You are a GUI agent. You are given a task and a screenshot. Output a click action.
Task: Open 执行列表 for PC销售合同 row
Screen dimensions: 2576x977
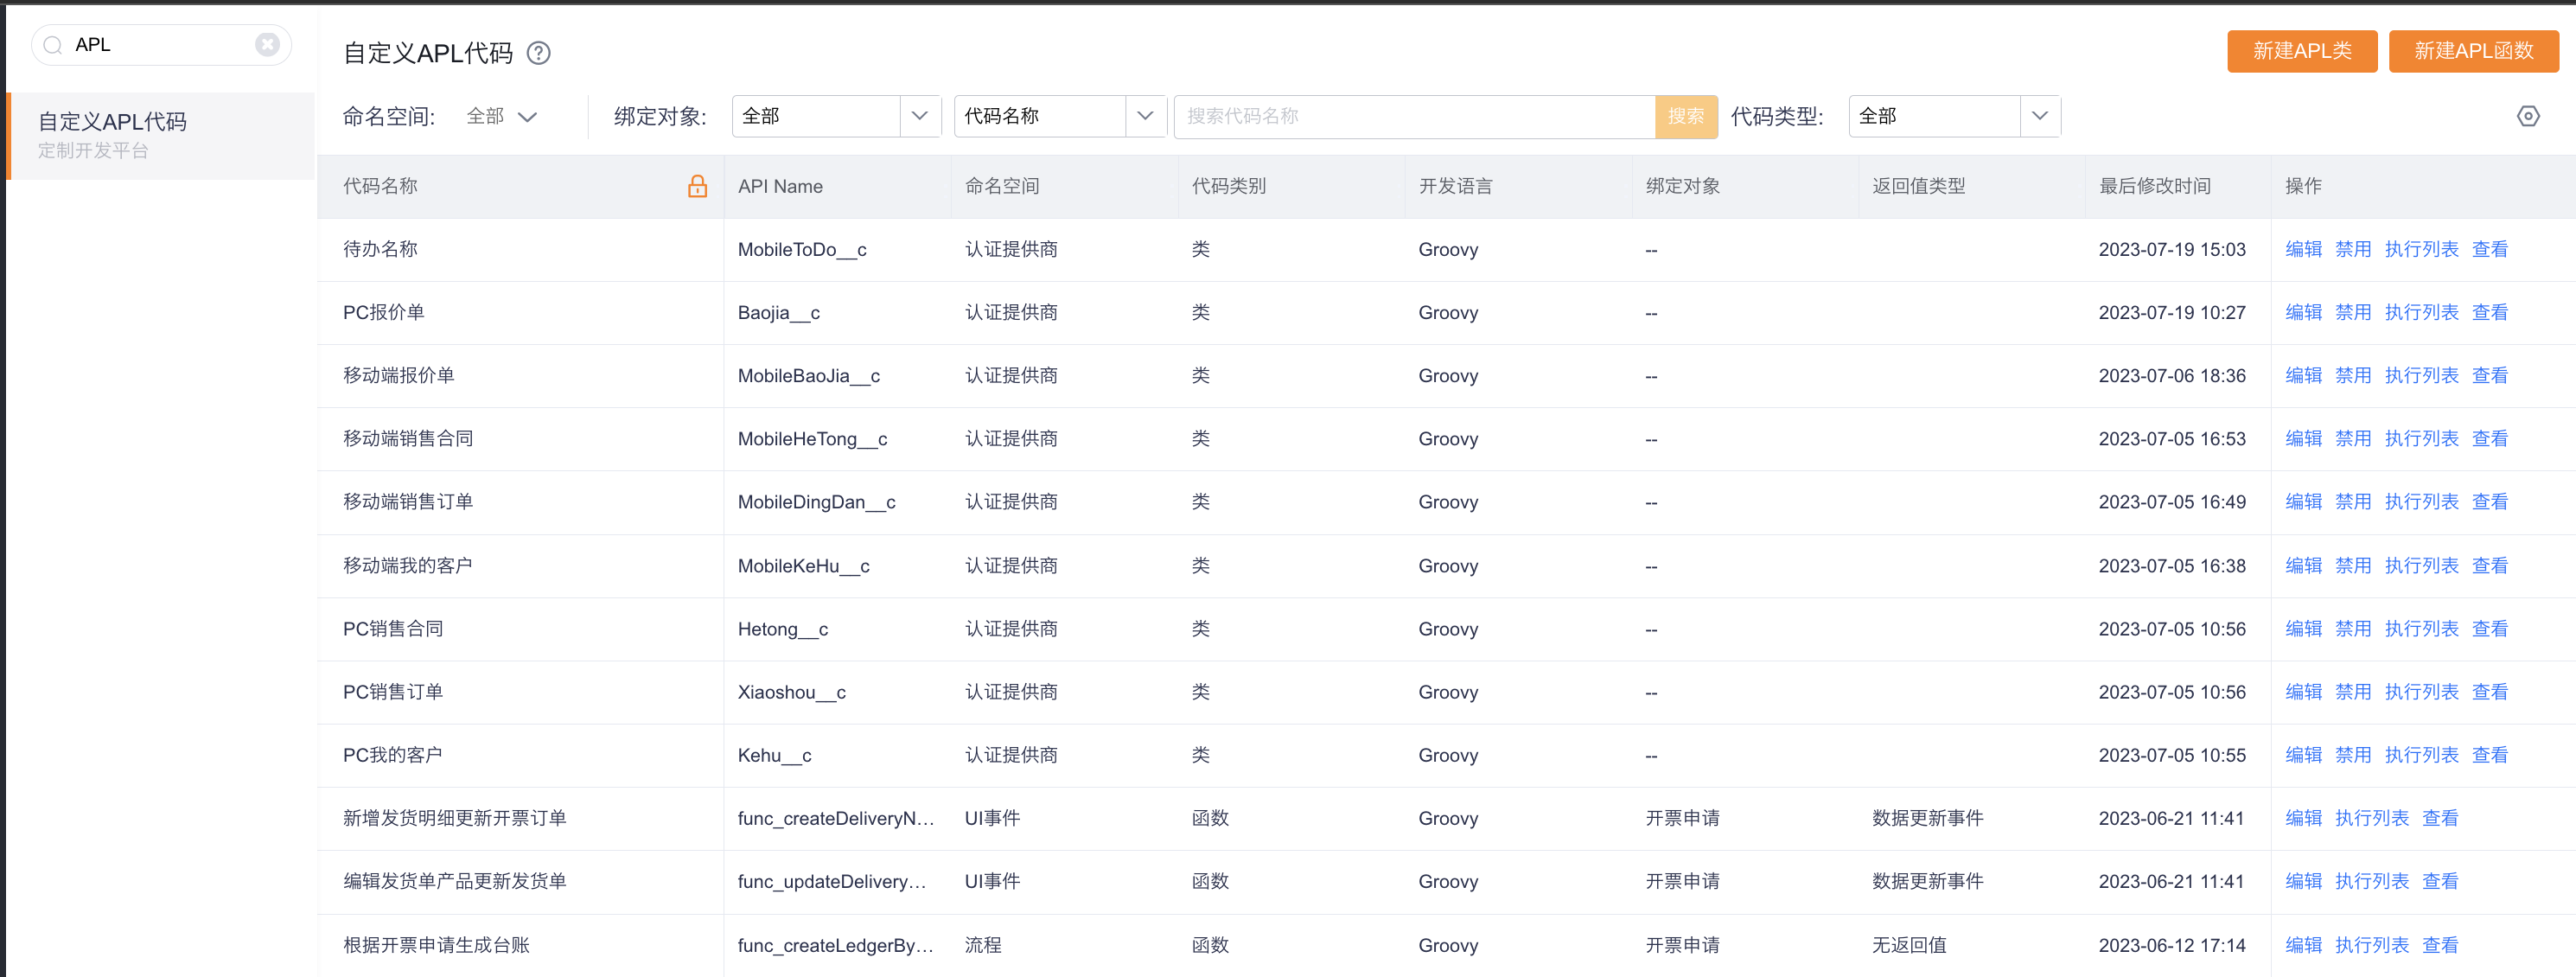click(2421, 628)
